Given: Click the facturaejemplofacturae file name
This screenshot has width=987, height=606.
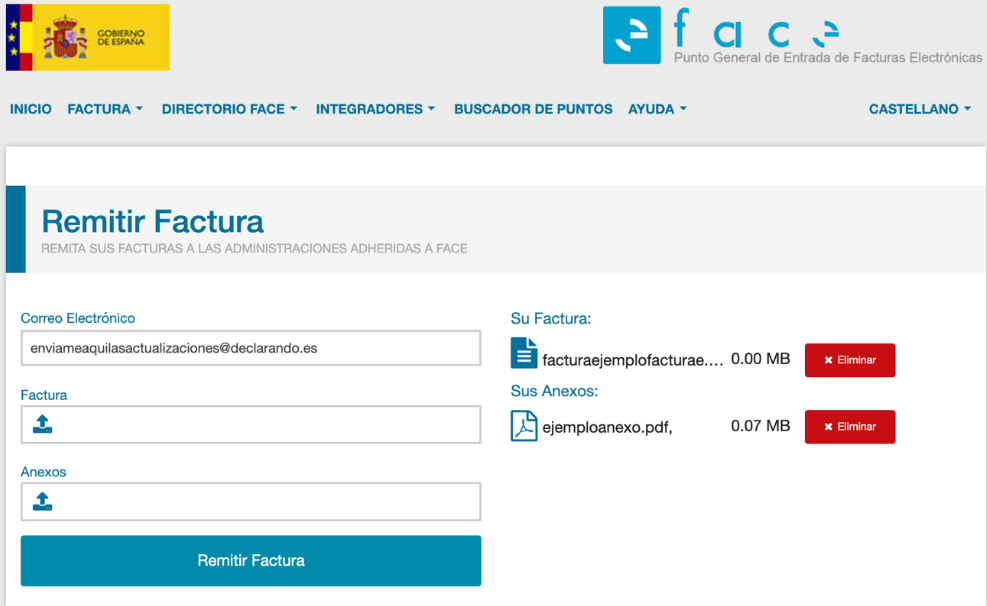Looking at the screenshot, I should 633,361.
